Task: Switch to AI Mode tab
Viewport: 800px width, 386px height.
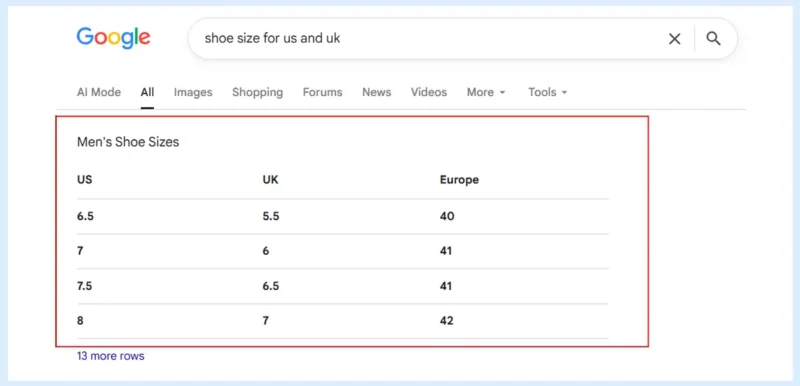Action: coord(99,92)
